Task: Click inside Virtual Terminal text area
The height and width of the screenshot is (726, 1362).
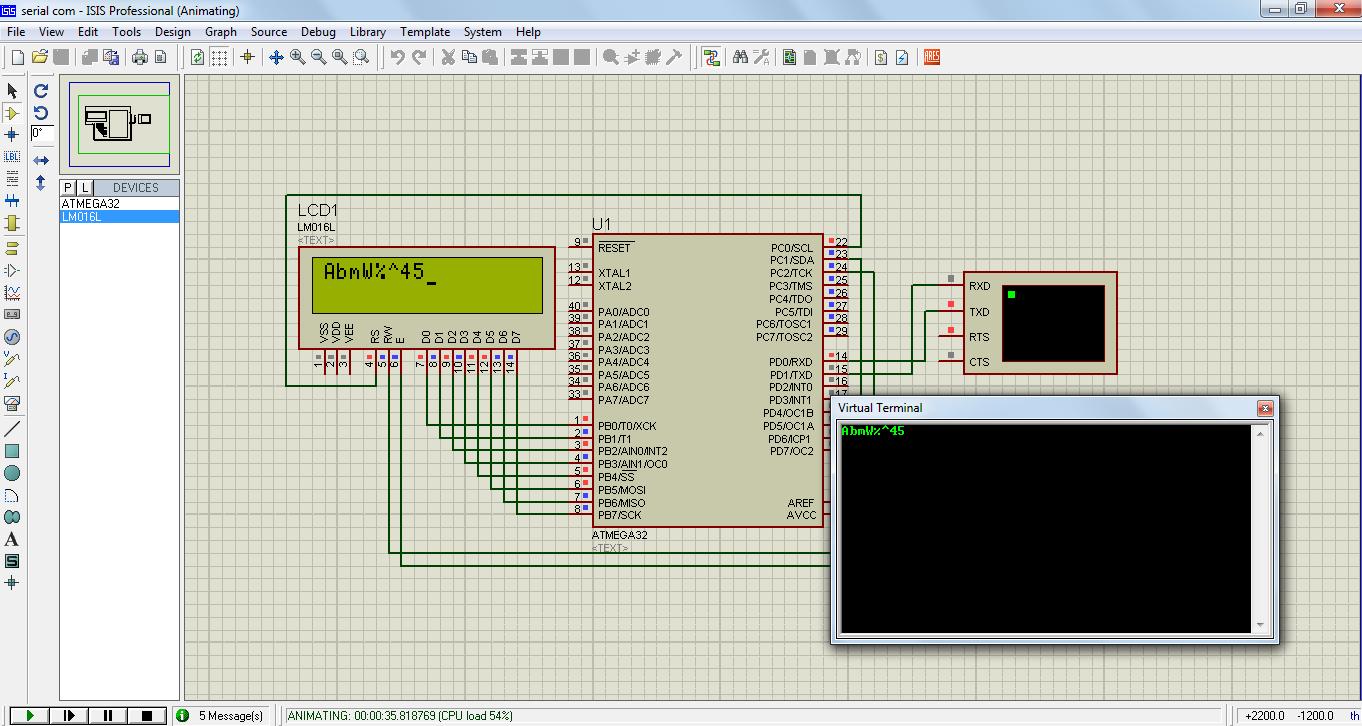Action: click(x=1046, y=528)
